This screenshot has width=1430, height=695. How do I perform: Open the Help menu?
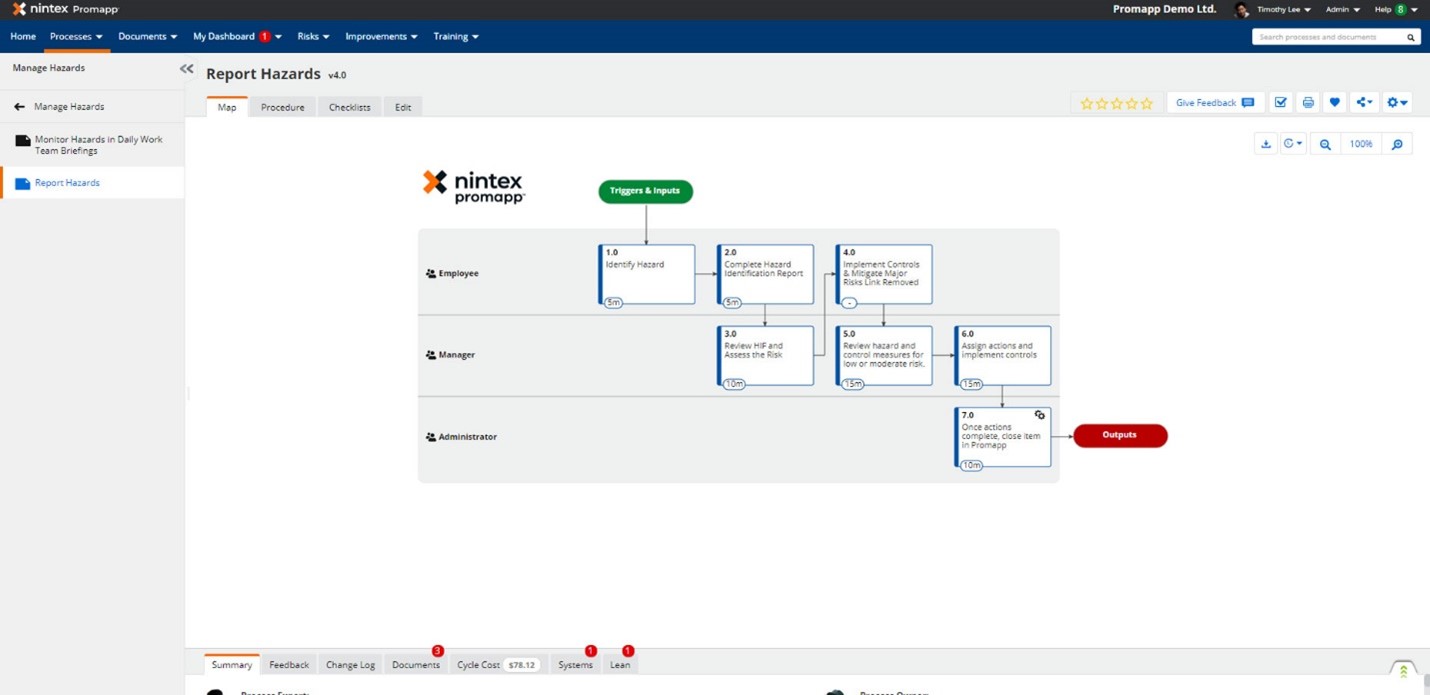(x=1396, y=10)
